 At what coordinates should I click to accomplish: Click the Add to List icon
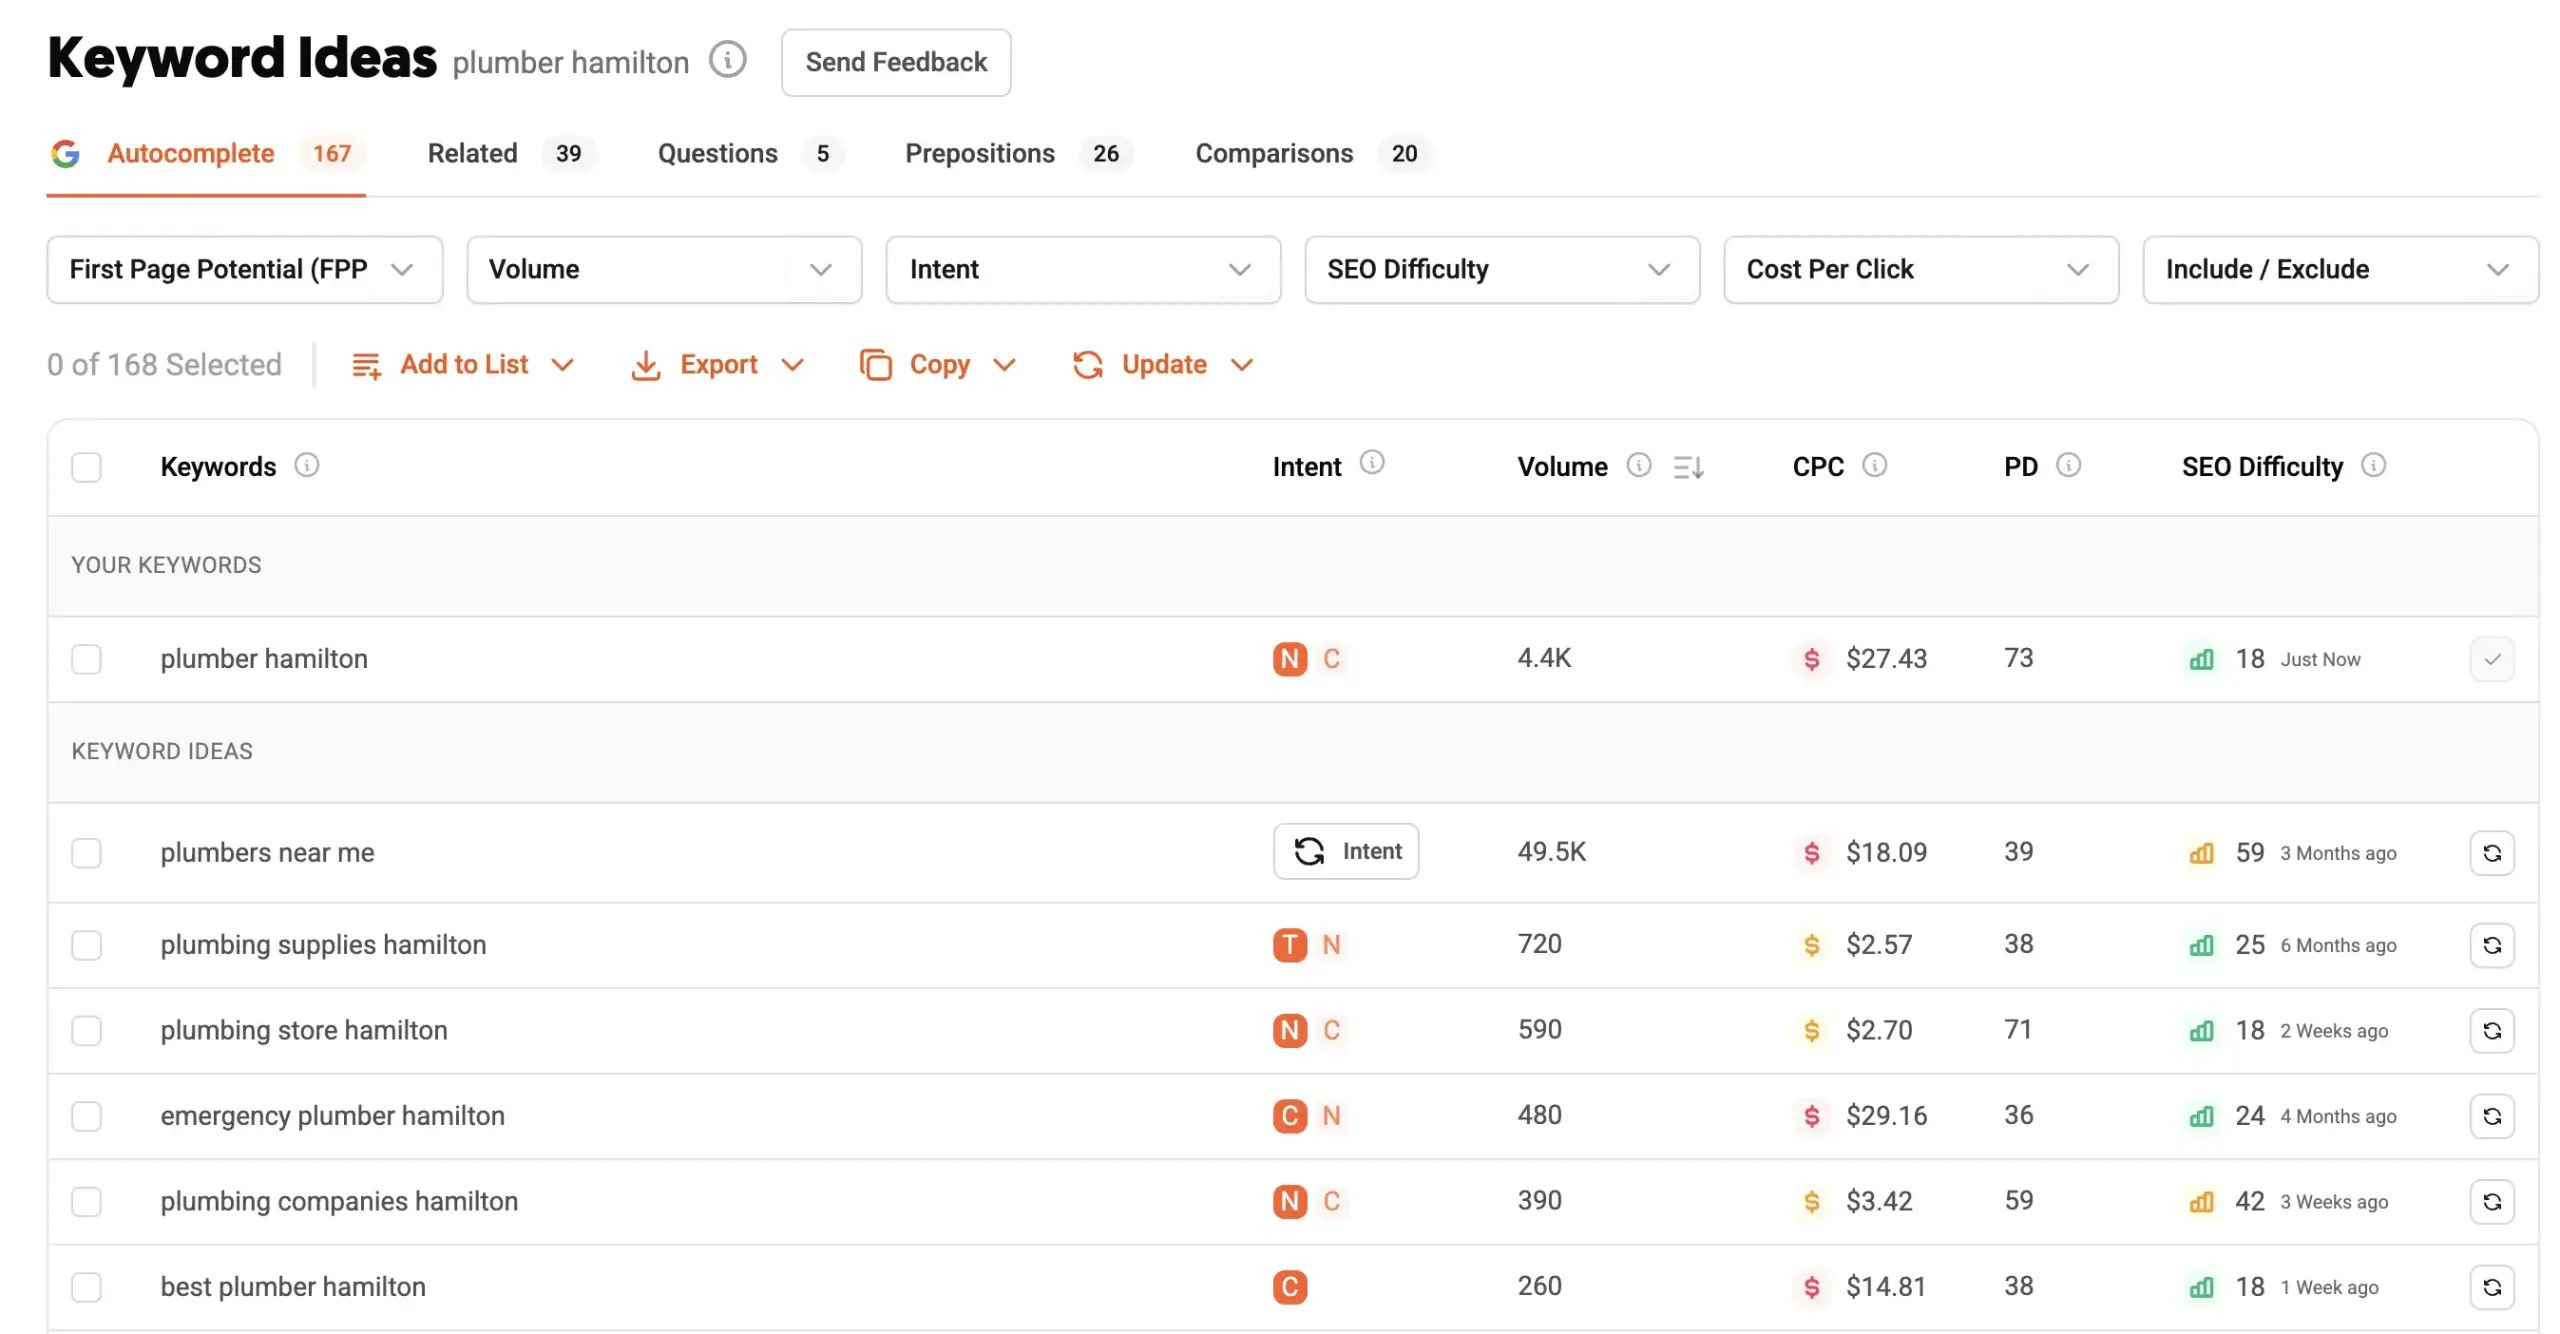tap(366, 364)
